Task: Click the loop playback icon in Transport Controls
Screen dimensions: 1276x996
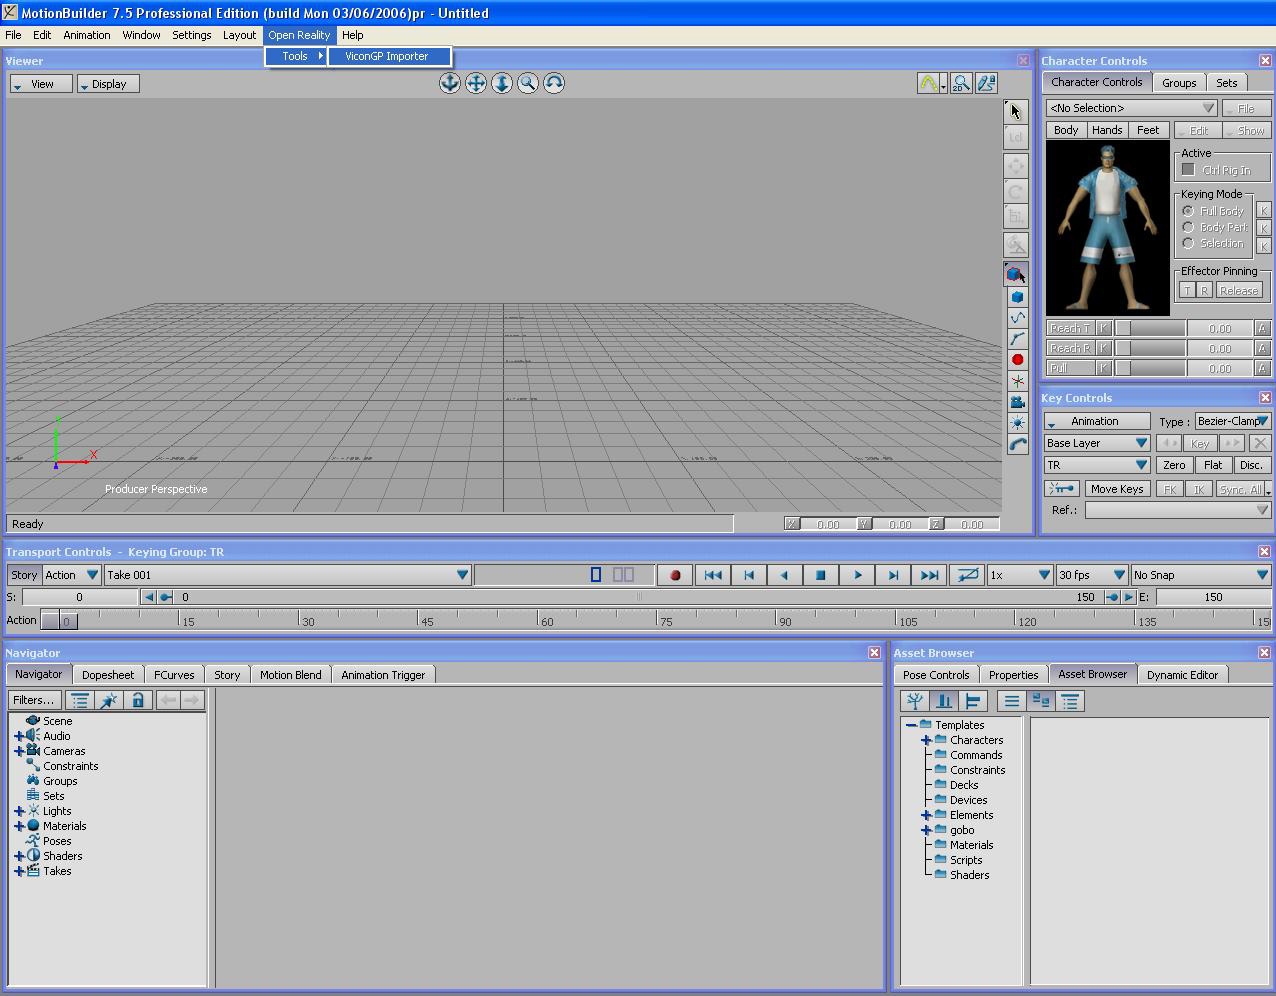Action: [x=966, y=575]
